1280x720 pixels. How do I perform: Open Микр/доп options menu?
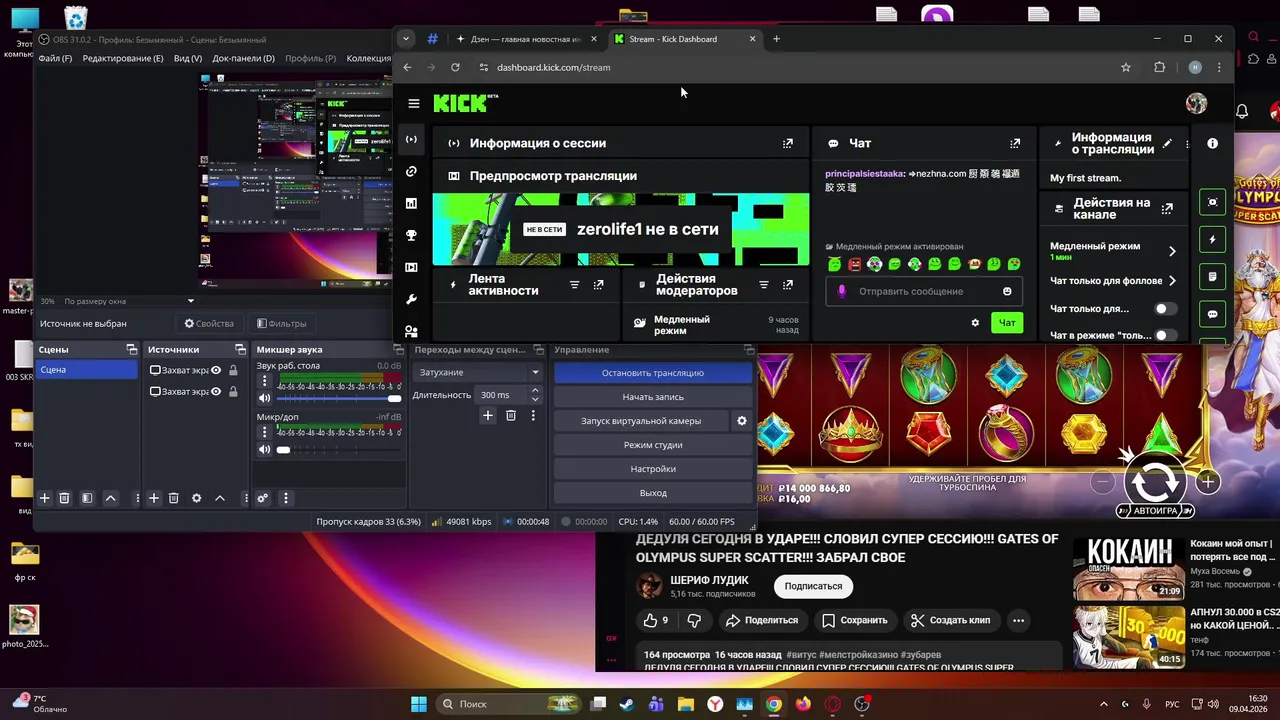click(264, 432)
